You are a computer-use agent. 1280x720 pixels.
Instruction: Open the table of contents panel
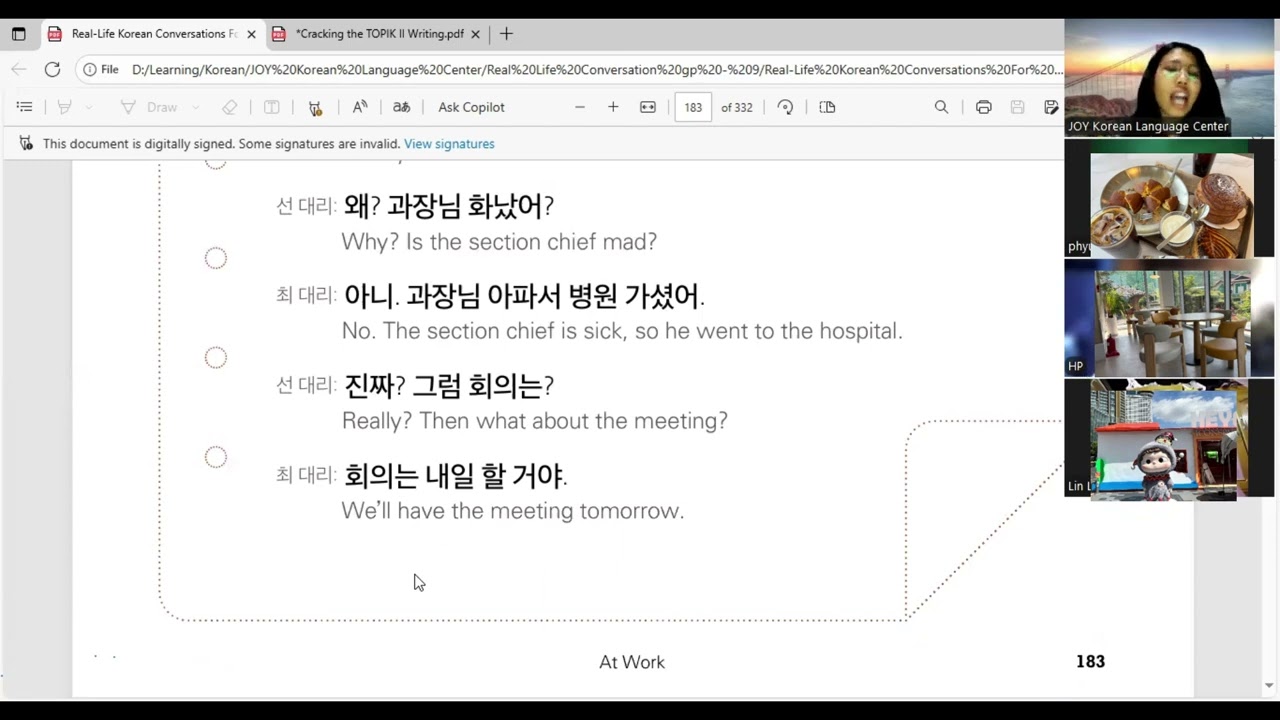pyautogui.click(x=25, y=107)
